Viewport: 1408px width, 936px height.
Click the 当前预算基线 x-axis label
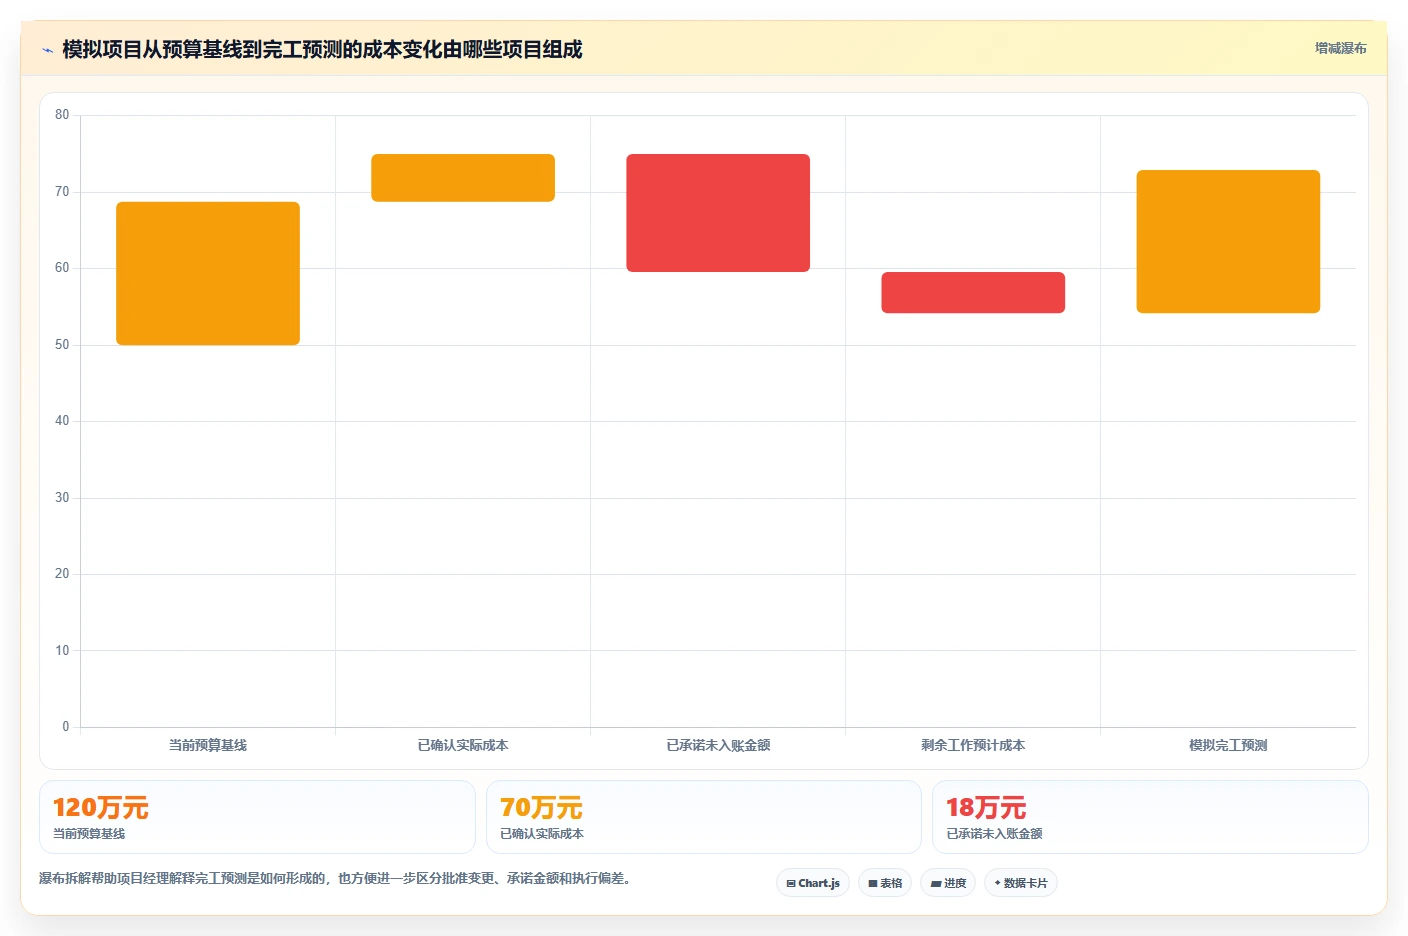pyautogui.click(x=208, y=745)
